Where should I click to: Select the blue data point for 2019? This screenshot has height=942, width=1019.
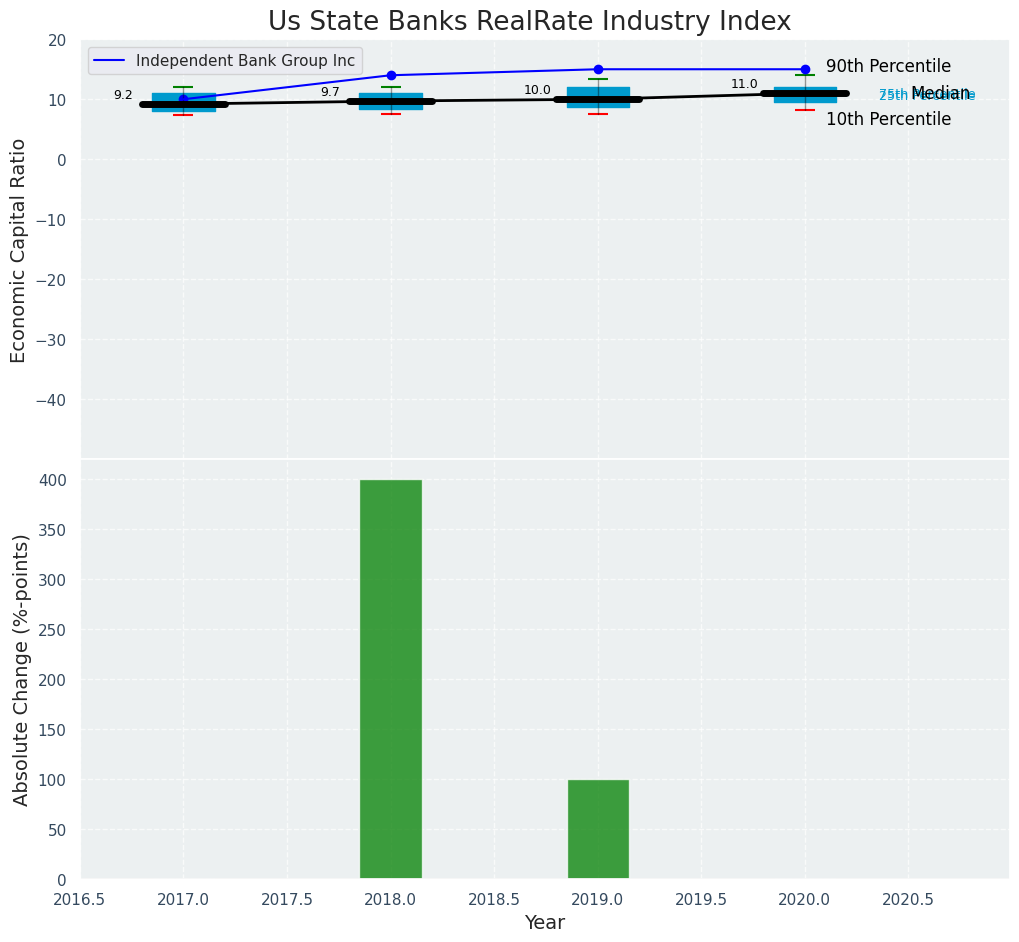(598, 69)
